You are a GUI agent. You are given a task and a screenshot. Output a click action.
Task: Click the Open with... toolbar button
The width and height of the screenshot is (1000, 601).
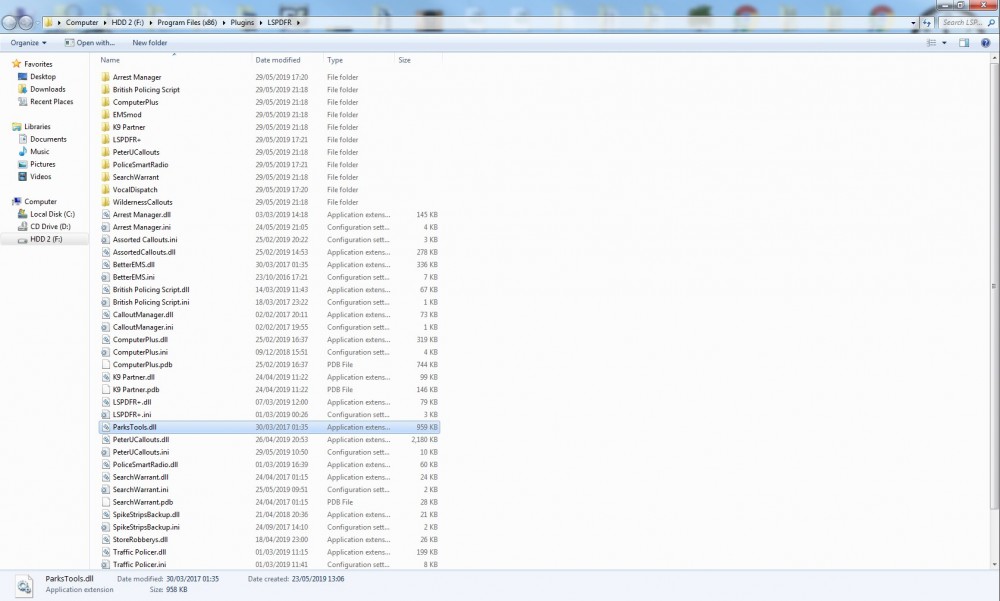pyautogui.click(x=90, y=43)
